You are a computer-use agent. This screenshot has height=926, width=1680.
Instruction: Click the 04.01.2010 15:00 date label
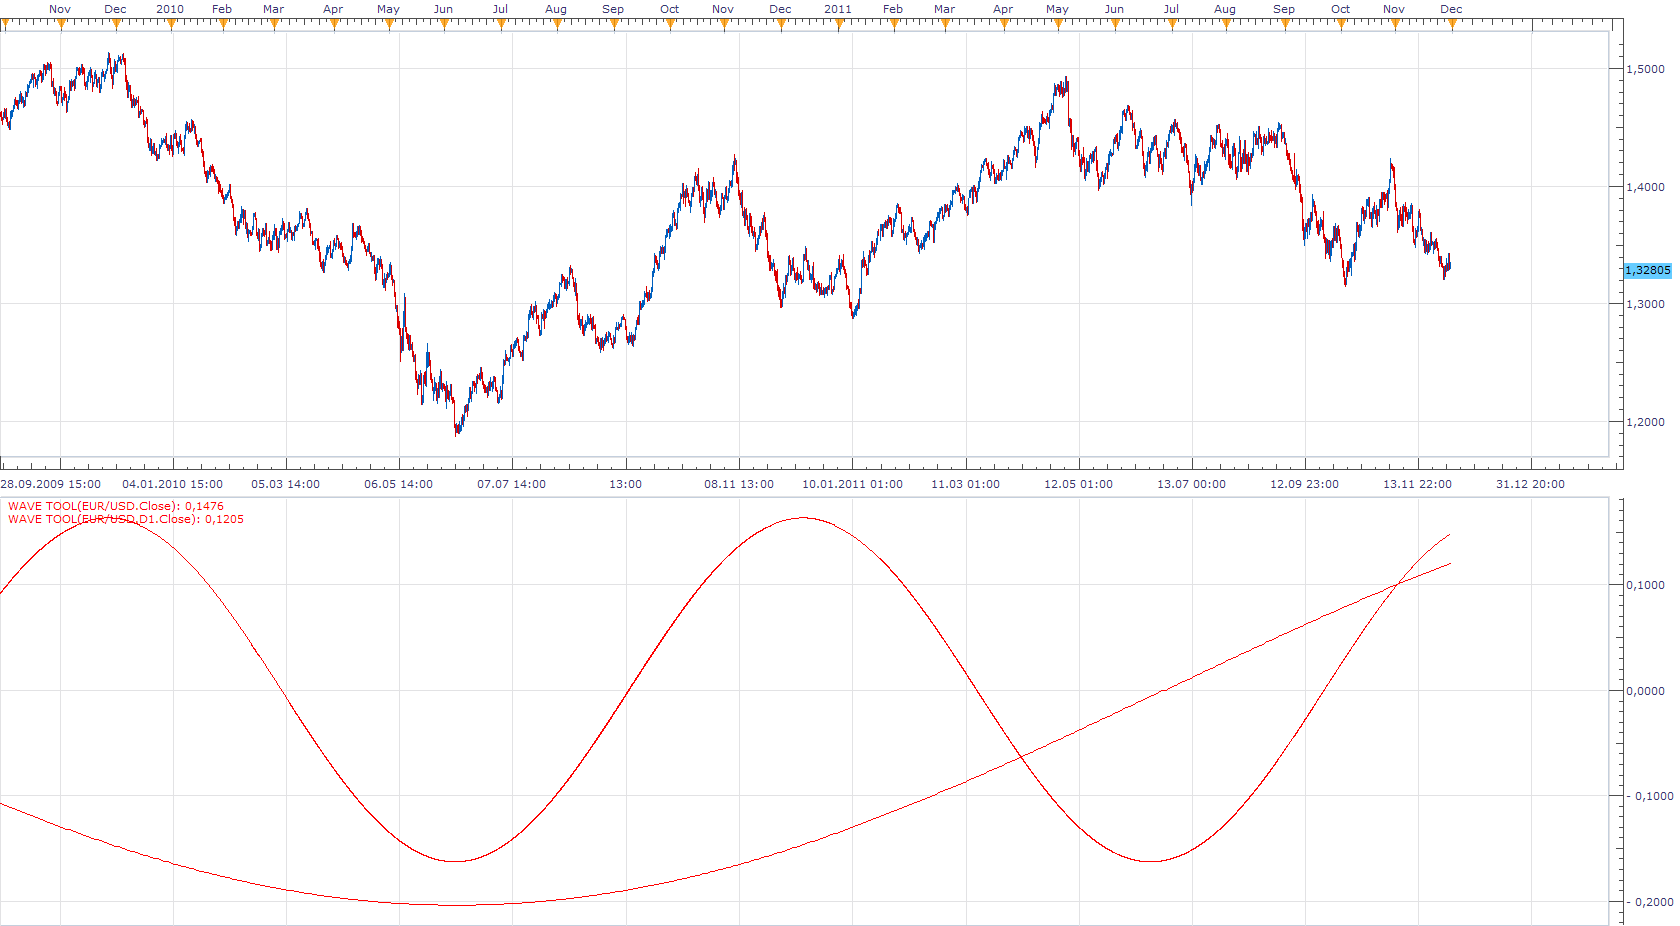tap(173, 484)
